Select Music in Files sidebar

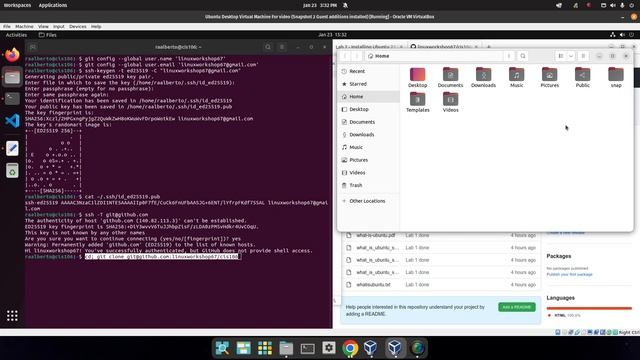click(369, 147)
